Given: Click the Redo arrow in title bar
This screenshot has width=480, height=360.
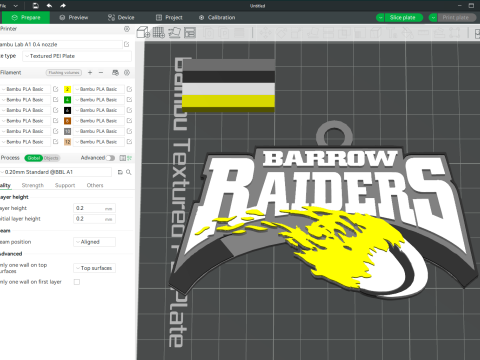Looking at the screenshot, I should coord(63,6).
